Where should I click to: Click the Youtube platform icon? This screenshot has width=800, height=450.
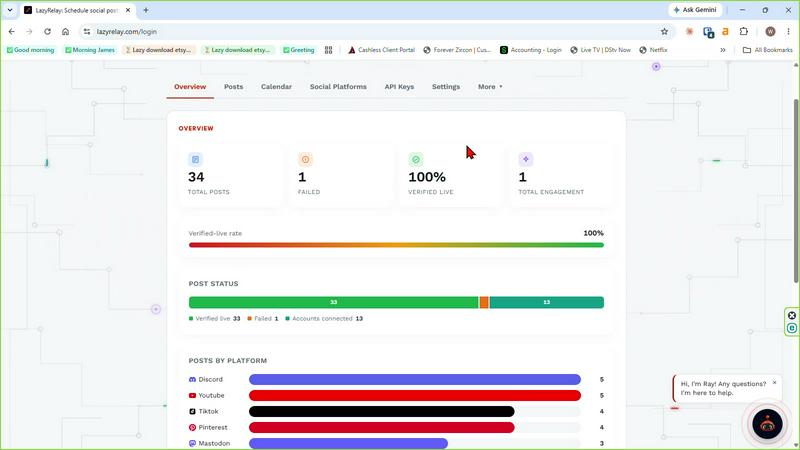coord(192,395)
